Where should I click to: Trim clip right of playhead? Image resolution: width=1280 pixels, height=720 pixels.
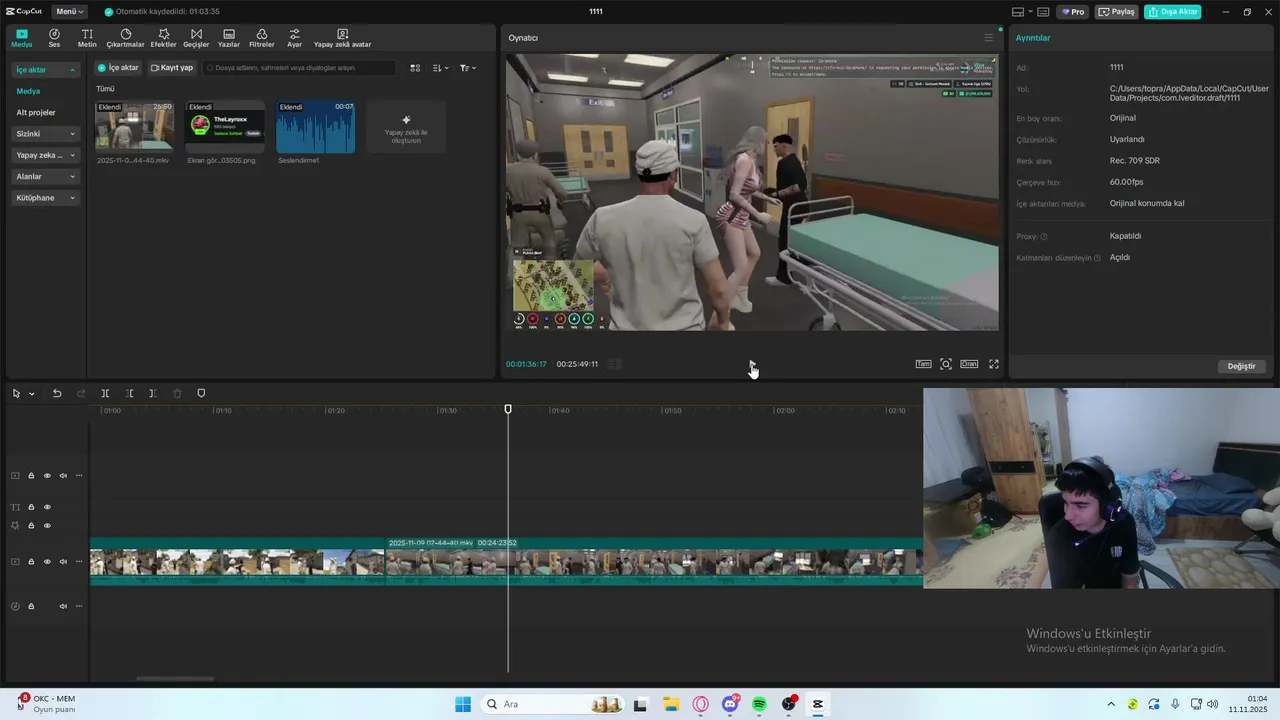[x=153, y=393]
